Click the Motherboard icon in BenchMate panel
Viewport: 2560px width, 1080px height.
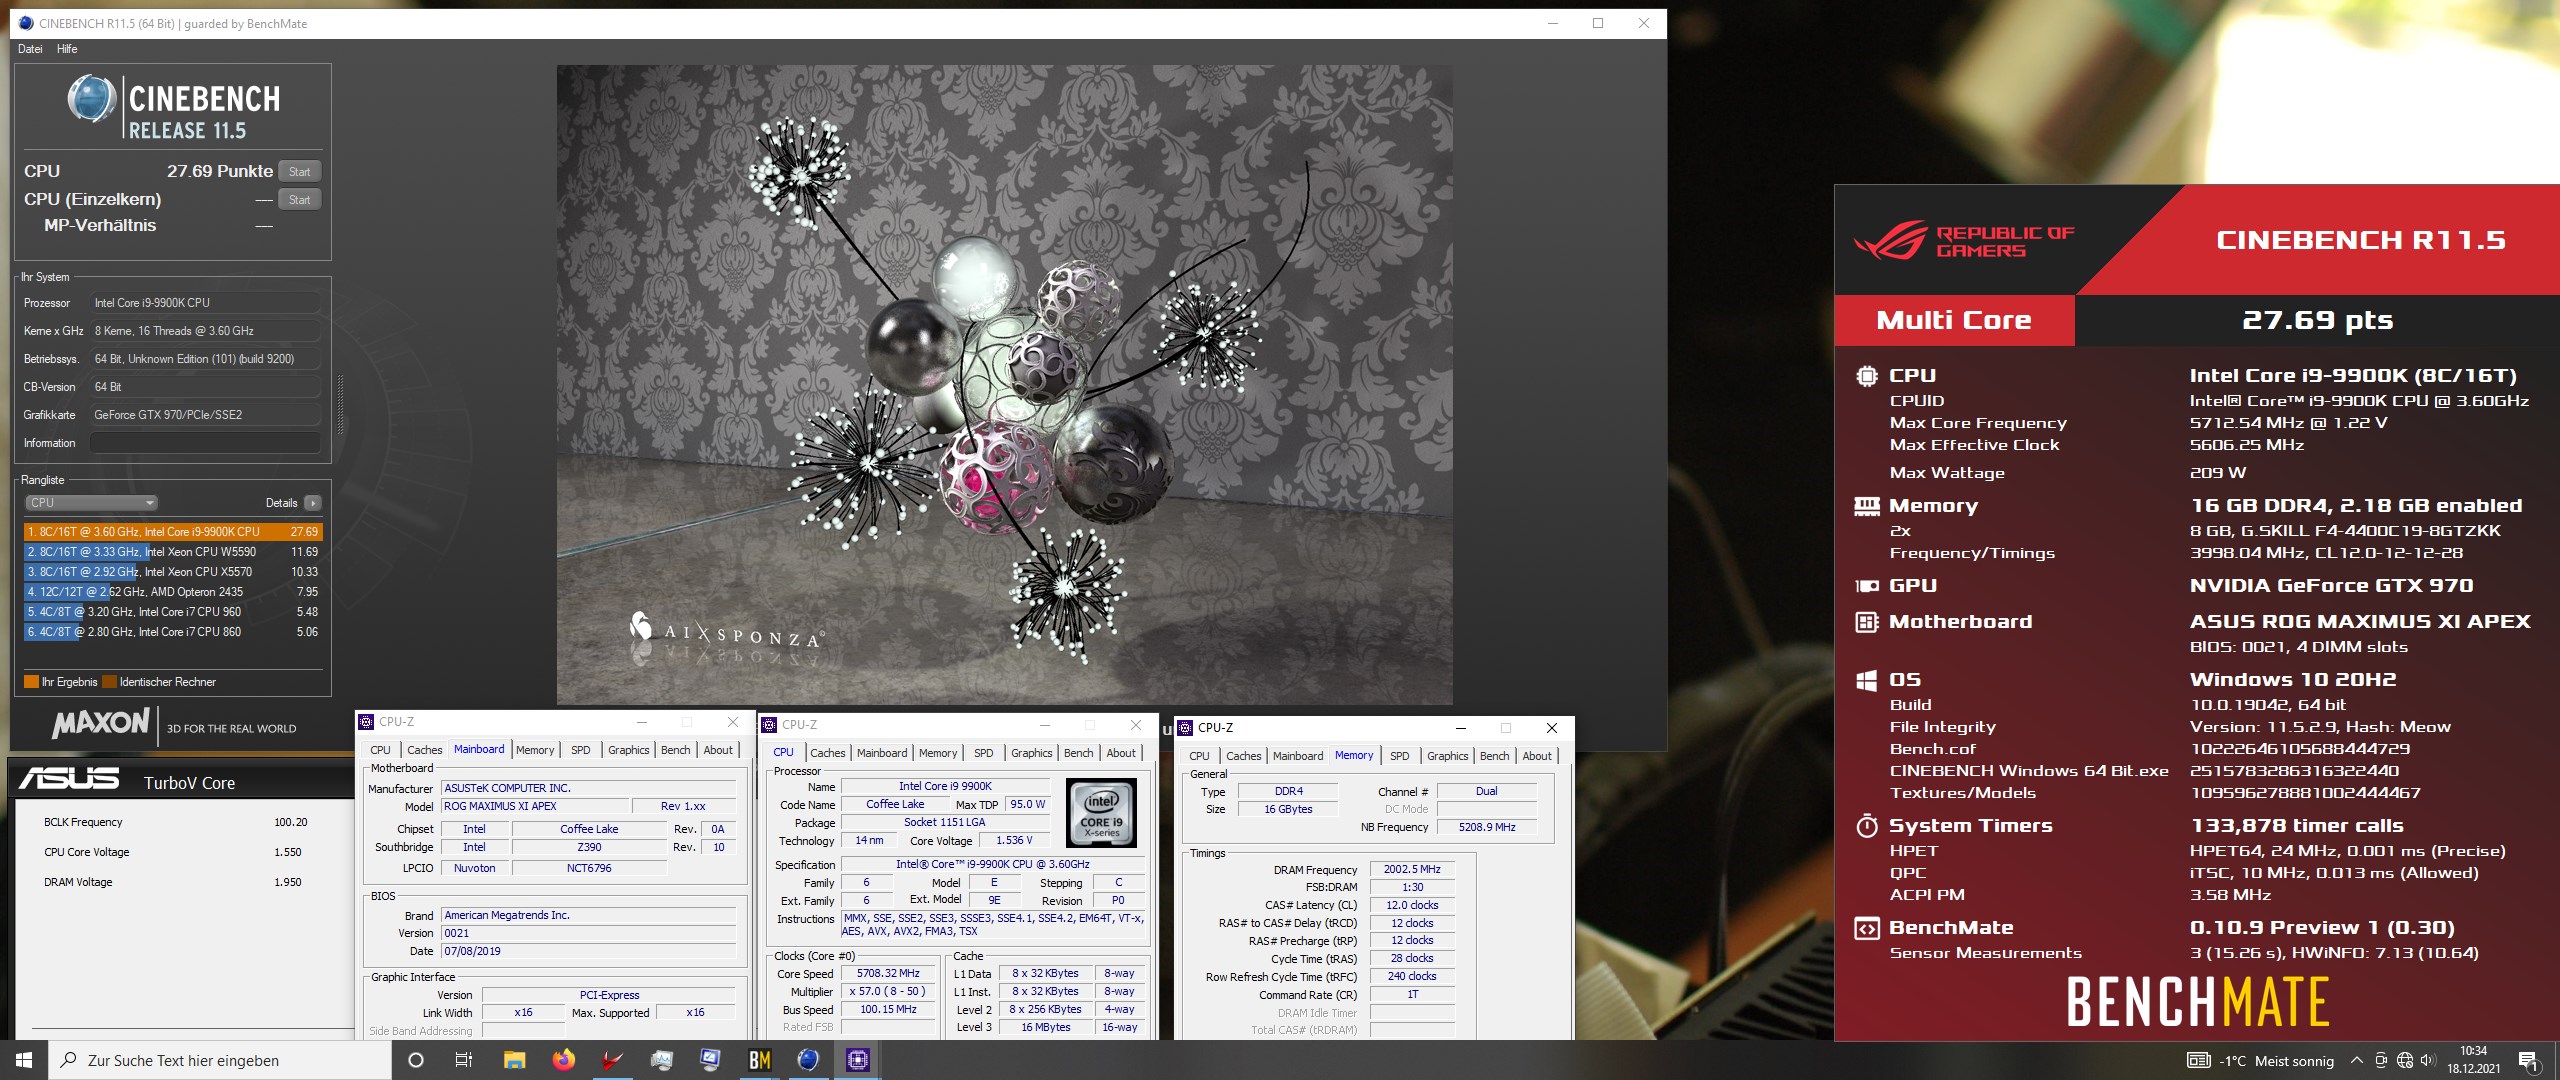coord(1866,622)
